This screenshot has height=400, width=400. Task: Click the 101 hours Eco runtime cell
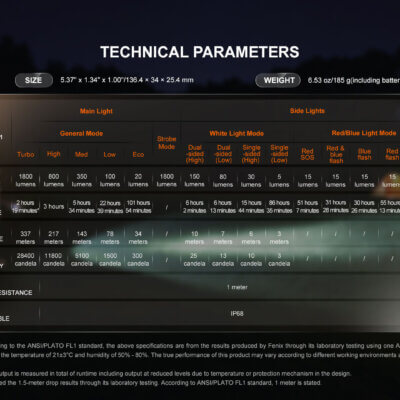click(138, 207)
